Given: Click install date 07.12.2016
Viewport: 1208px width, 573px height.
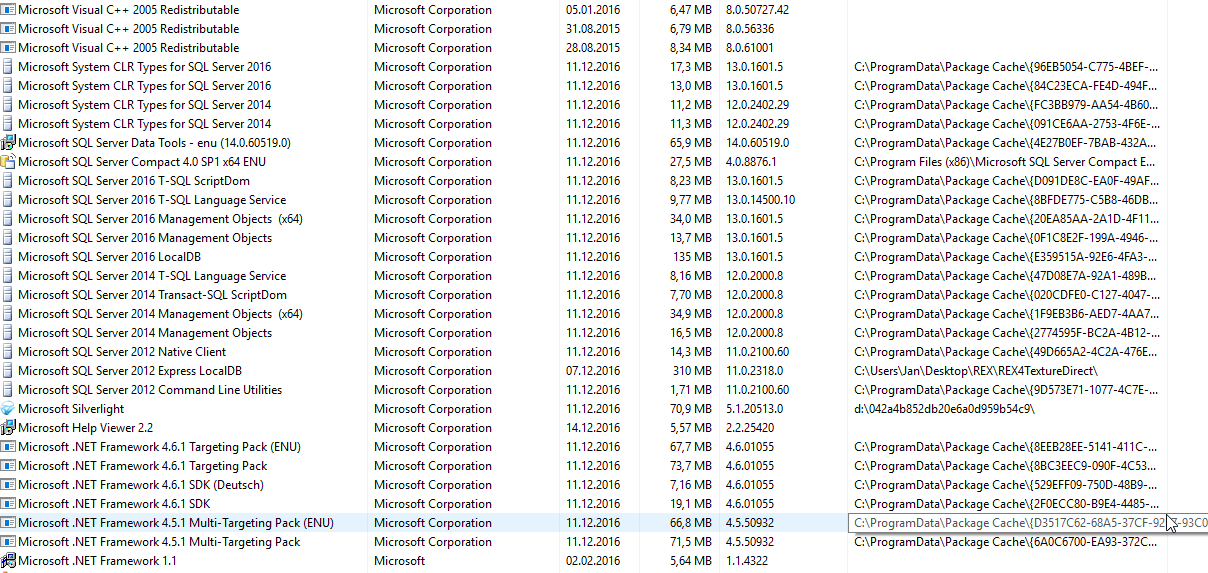Looking at the screenshot, I should coord(593,371).
